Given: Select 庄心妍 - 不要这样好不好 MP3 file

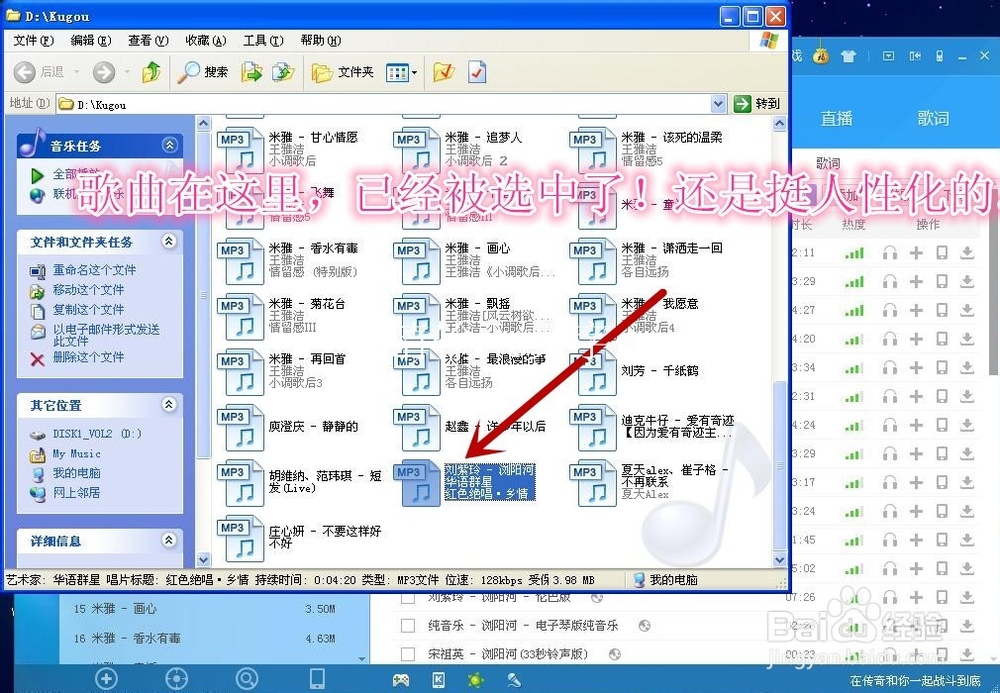Looking at the screenshot, I should click(300, 537).
